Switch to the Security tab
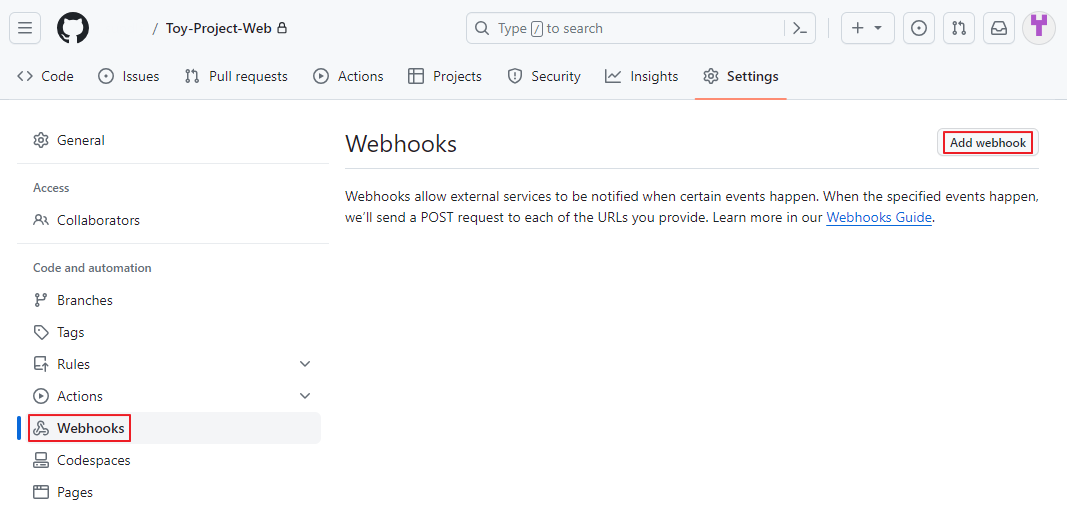This screenshot has width=1067, height=506. pos(544,76)
